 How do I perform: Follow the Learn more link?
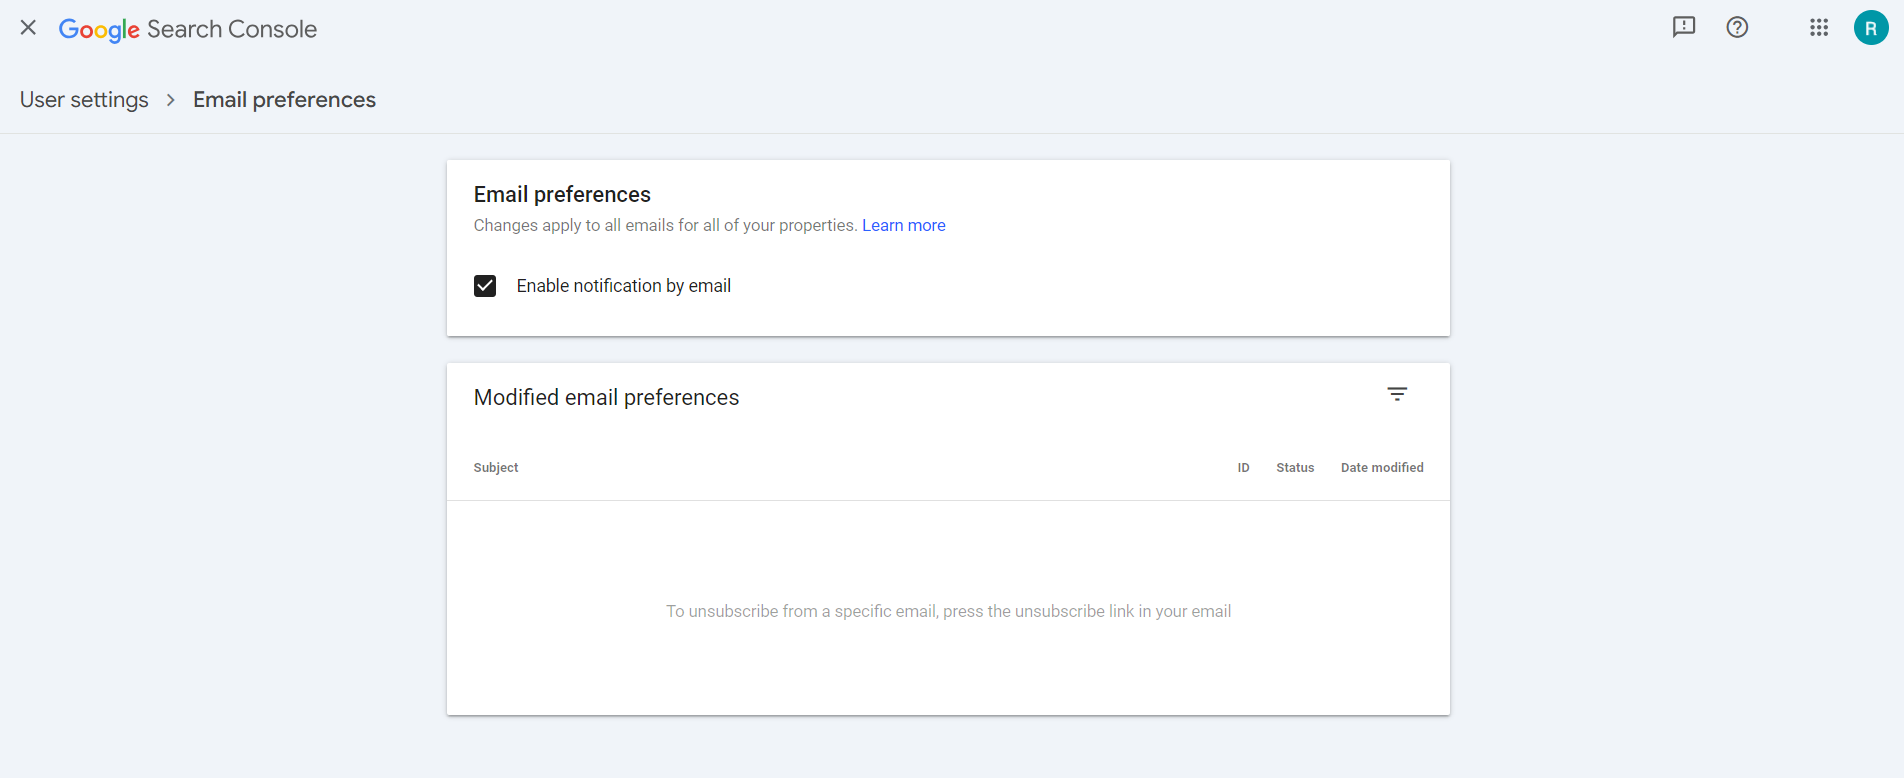(x=903, y=226)
